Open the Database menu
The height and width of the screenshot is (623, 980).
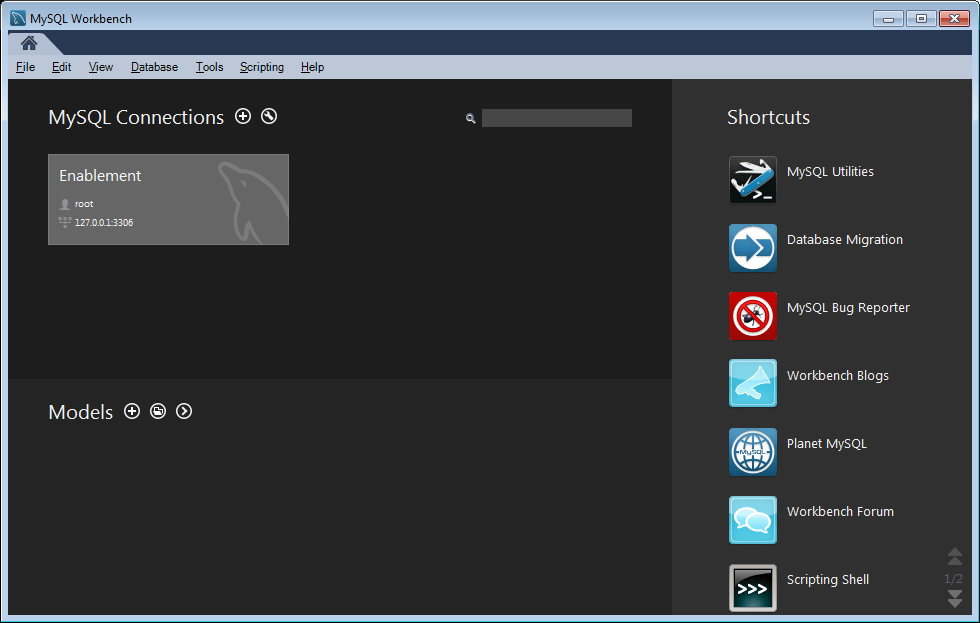[154, 67]
